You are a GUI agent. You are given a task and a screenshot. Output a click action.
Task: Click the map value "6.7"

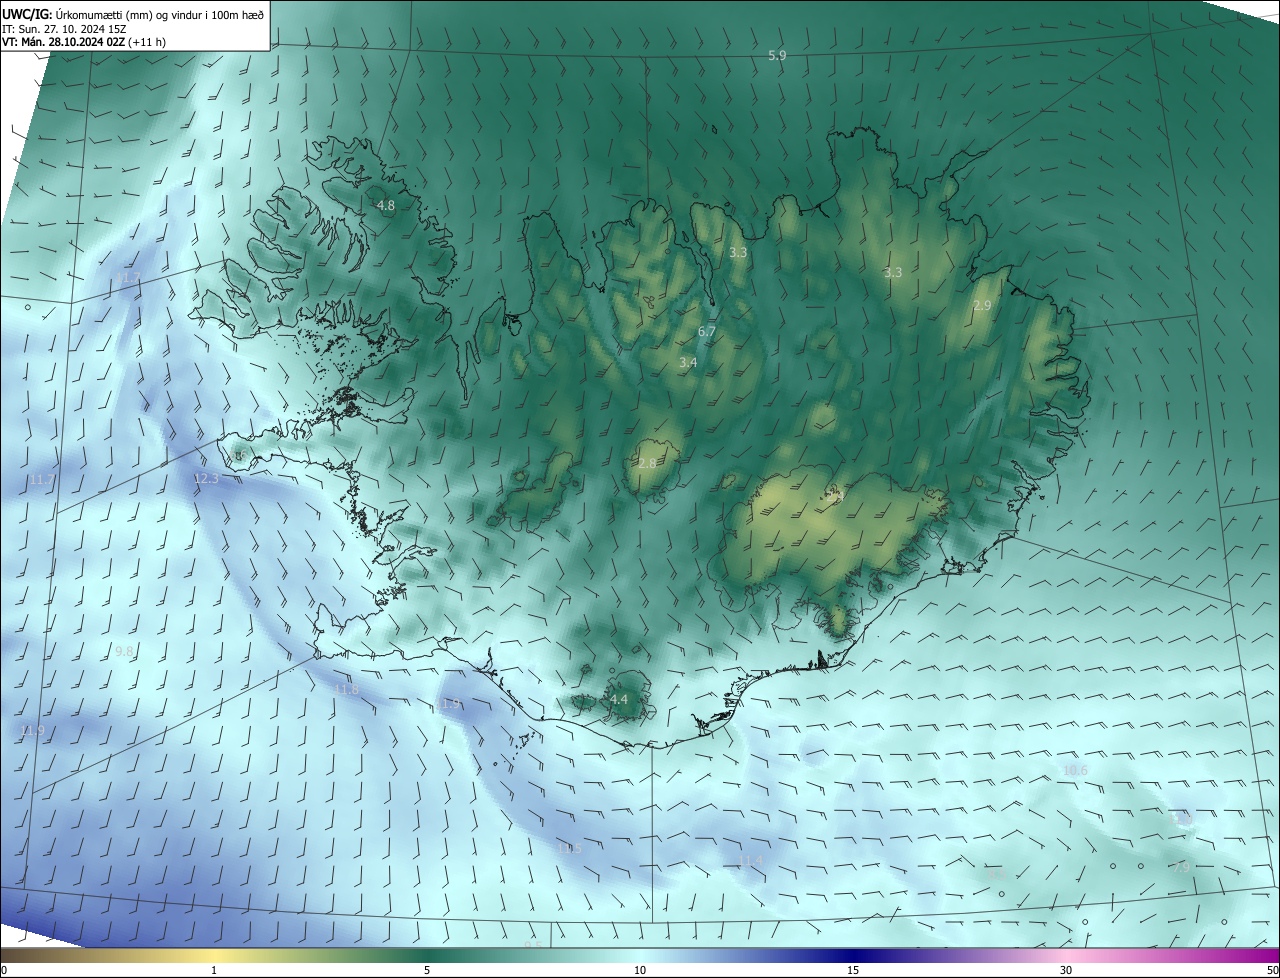[707, 331]
